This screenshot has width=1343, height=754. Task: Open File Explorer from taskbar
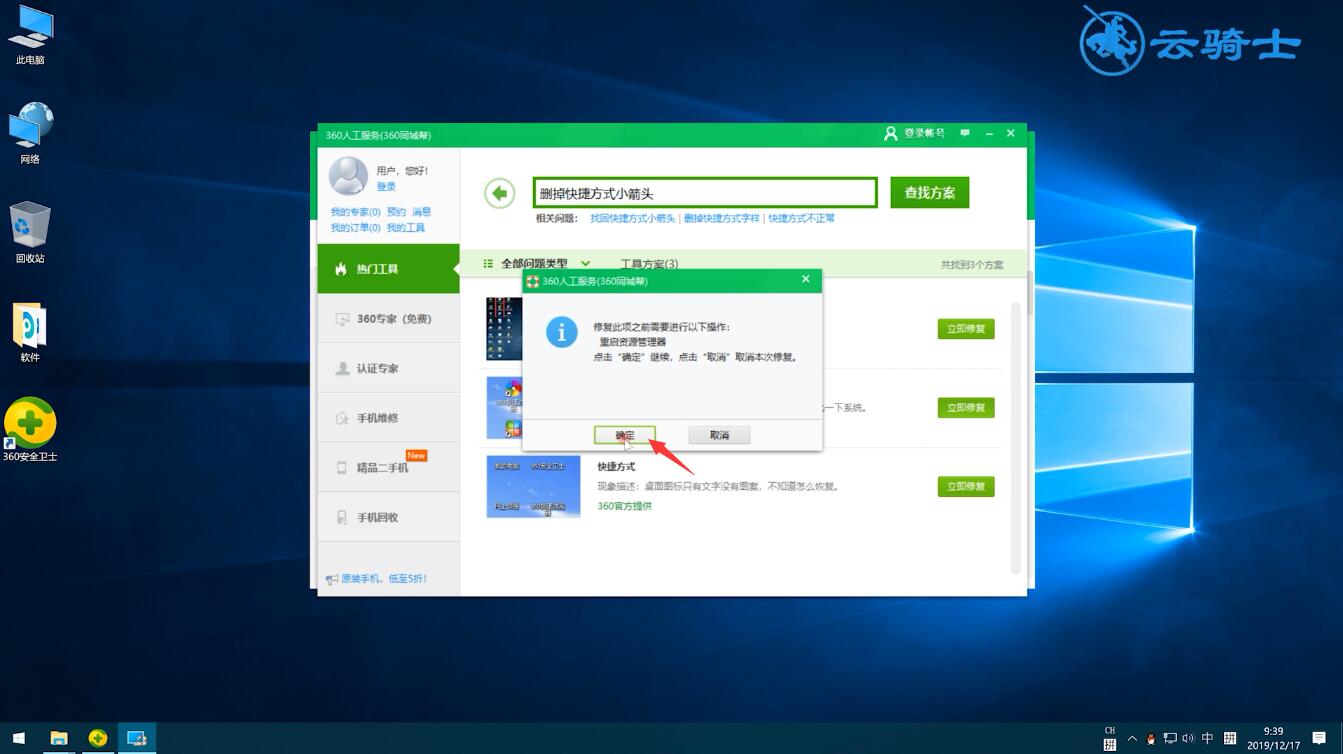coord(59,738)
